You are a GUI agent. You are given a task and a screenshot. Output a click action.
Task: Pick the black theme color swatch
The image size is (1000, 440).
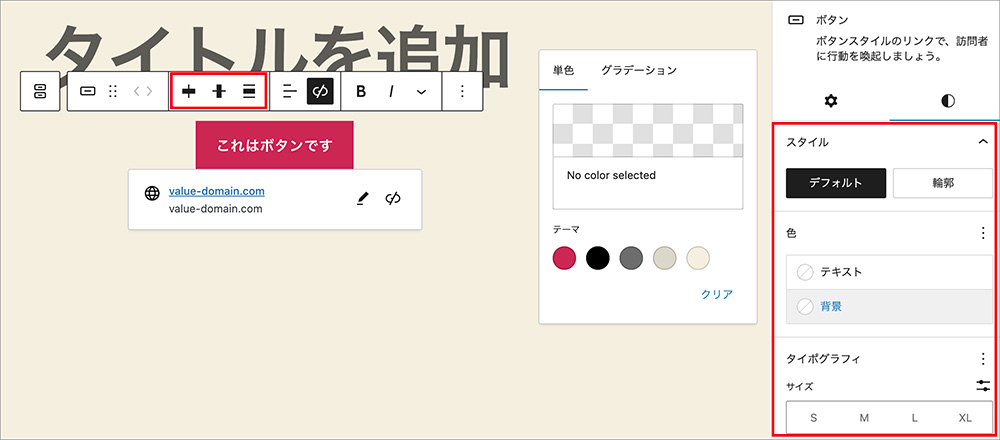click(x=598, y=259)
